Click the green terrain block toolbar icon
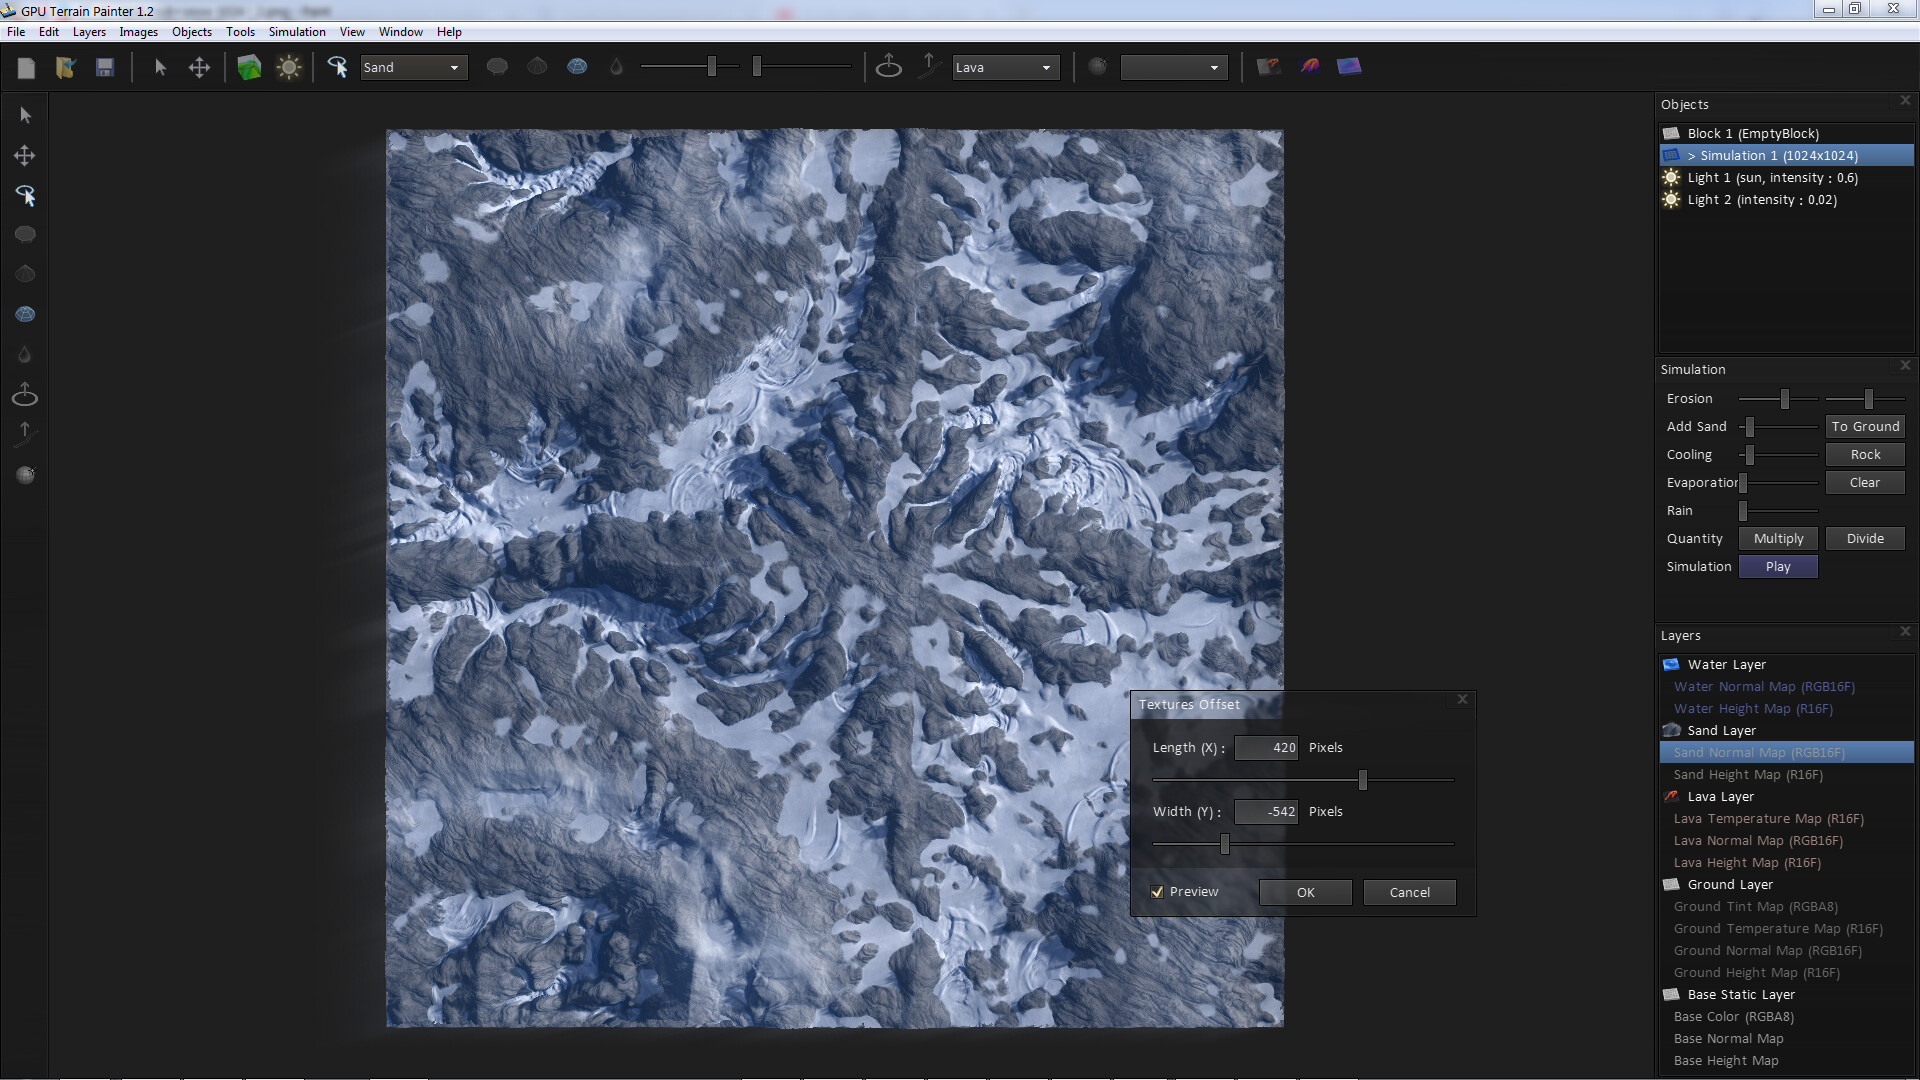This screenshot has width=1920, height=1080. tap(249, 67)
